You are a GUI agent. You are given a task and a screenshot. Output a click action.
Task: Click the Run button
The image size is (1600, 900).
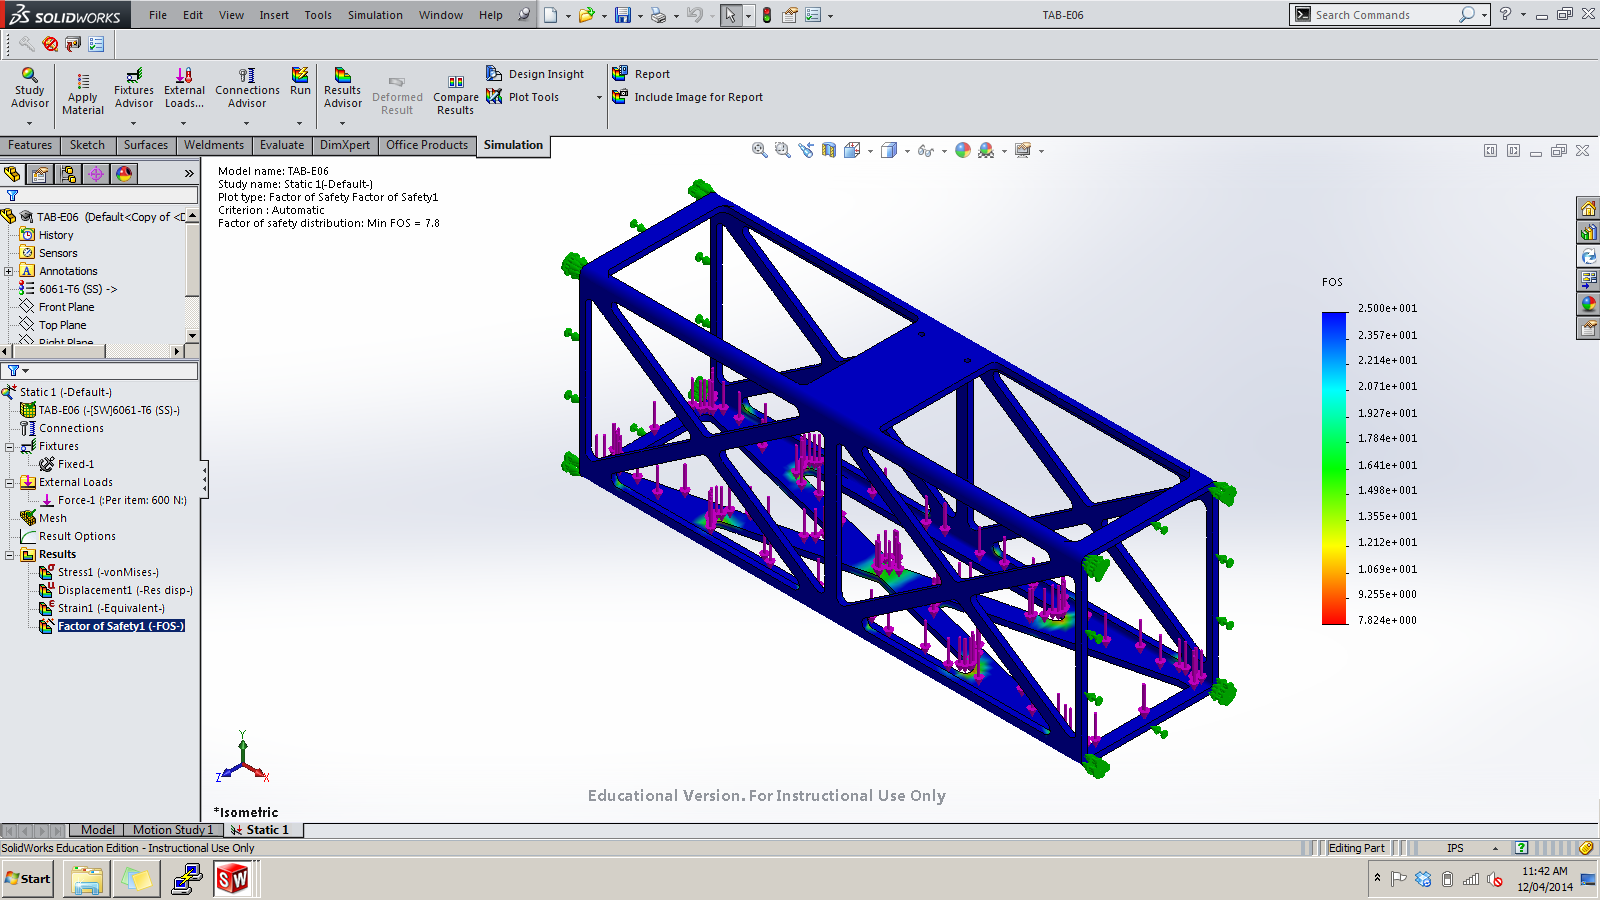coord(300,82)
